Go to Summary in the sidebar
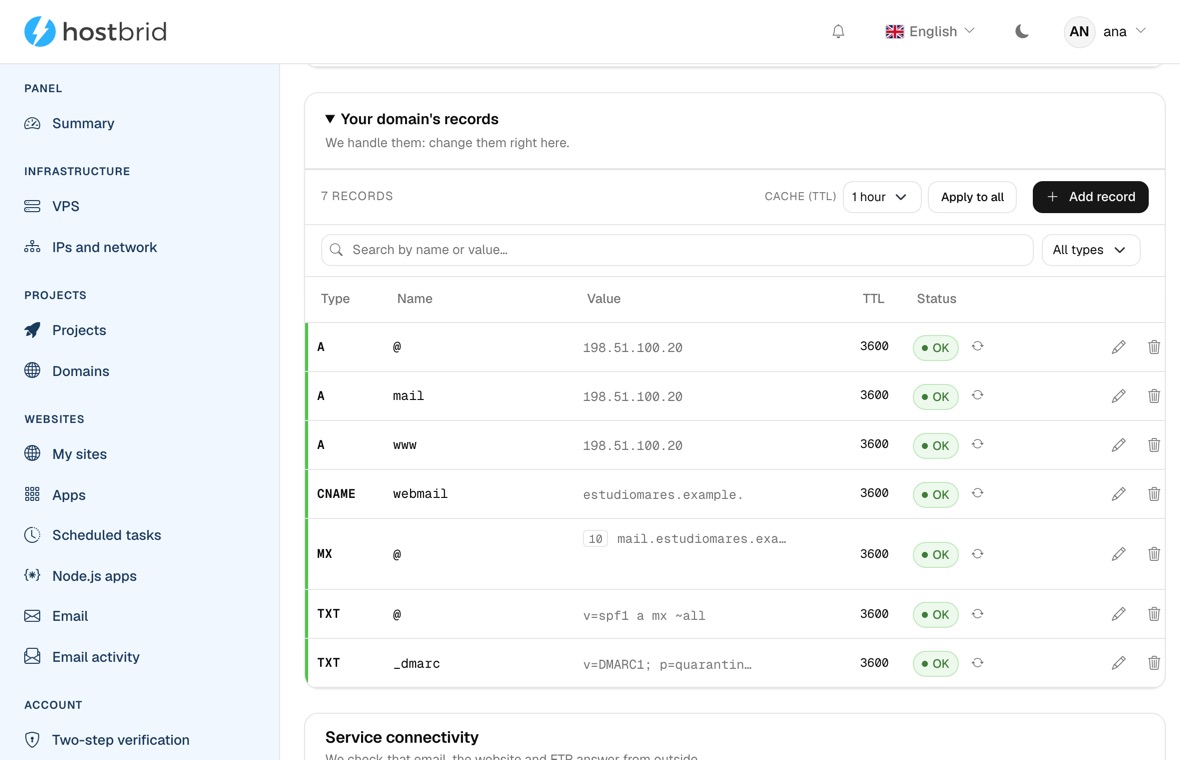This screenshot has height=760, width=1180. (x=83, y=123)
